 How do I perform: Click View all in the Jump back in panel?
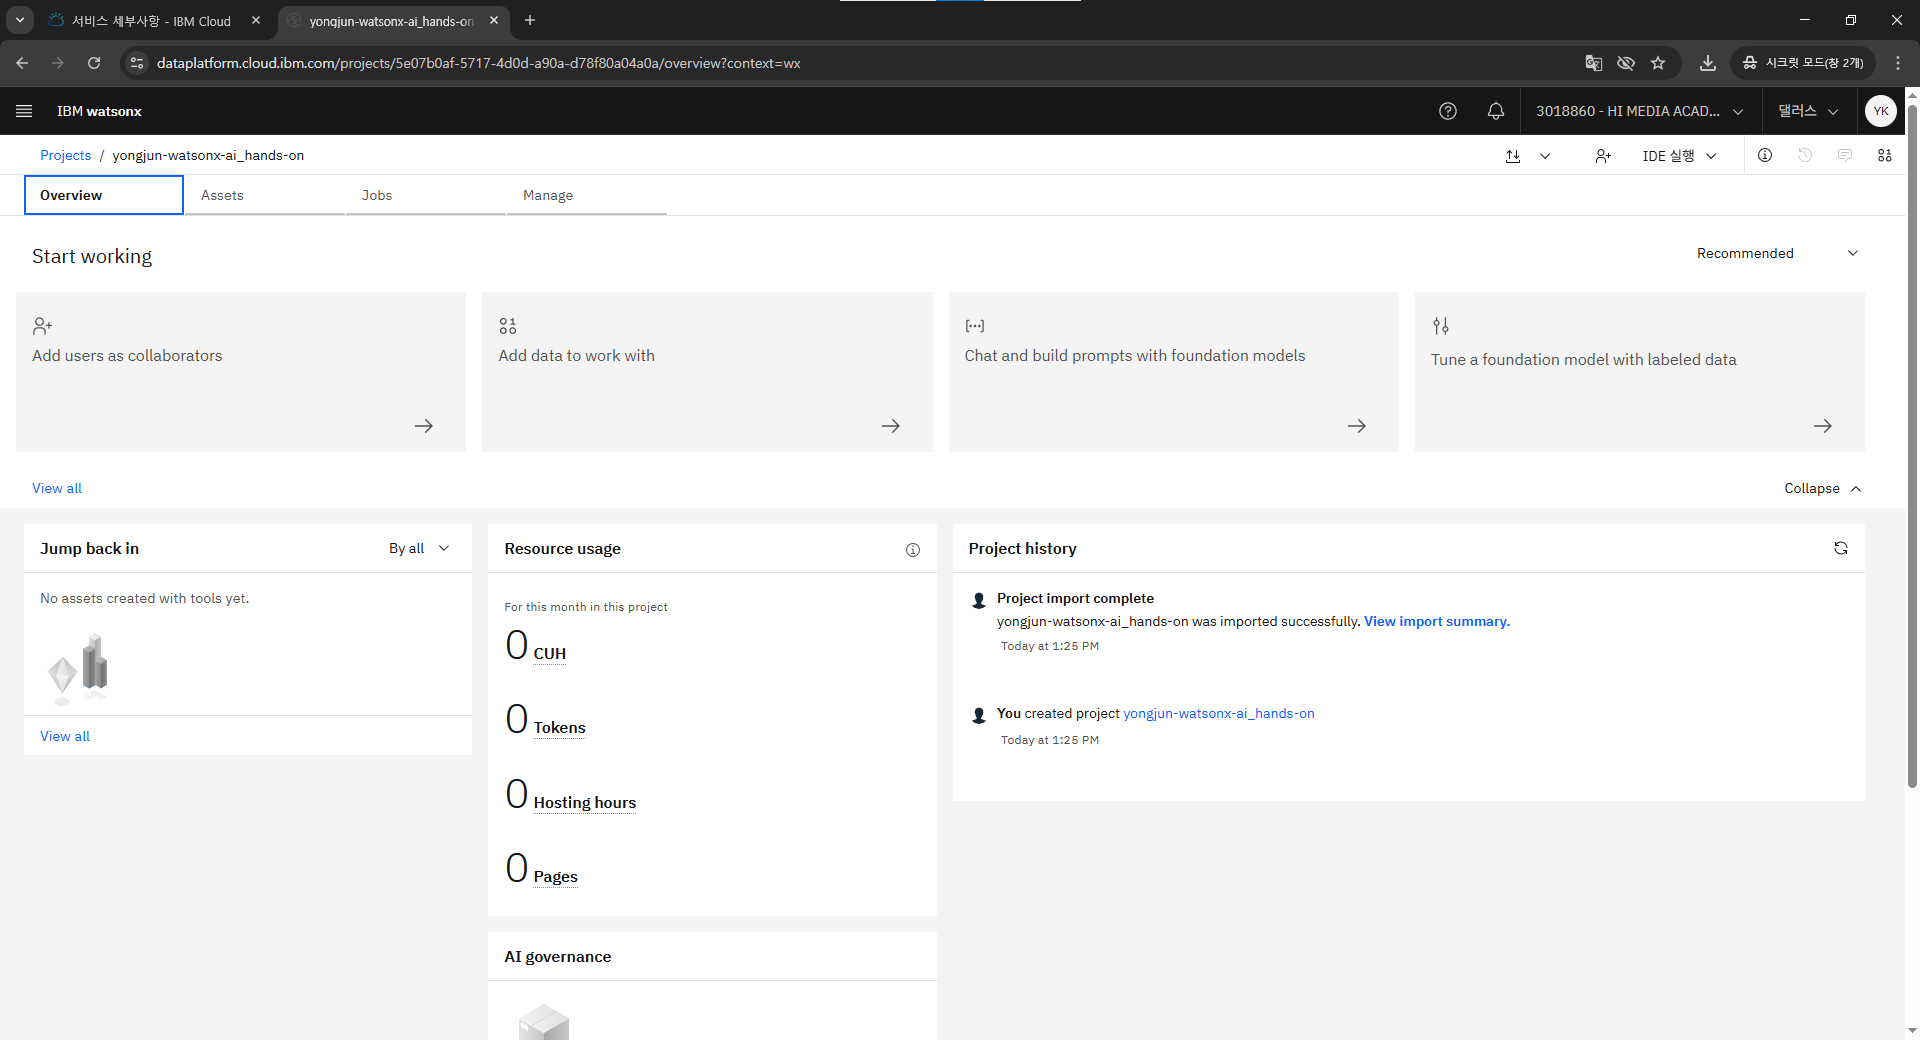(65, 736)
